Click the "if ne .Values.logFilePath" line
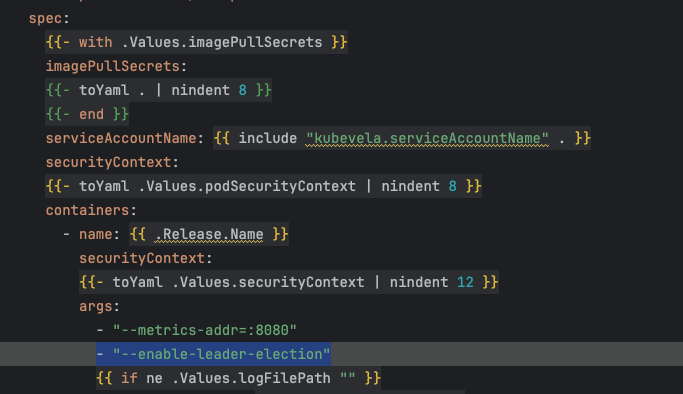This screenshot has width=683, height=394. click(x=238, y=378)
